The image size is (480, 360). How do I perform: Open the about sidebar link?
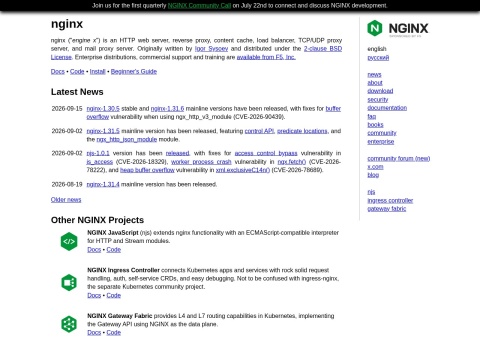point(375,83)
